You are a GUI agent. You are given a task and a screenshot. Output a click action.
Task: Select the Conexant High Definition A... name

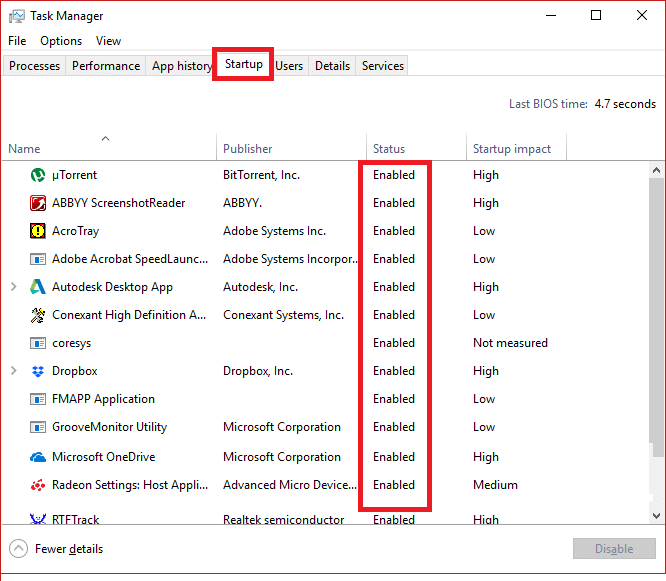(129, 315)
